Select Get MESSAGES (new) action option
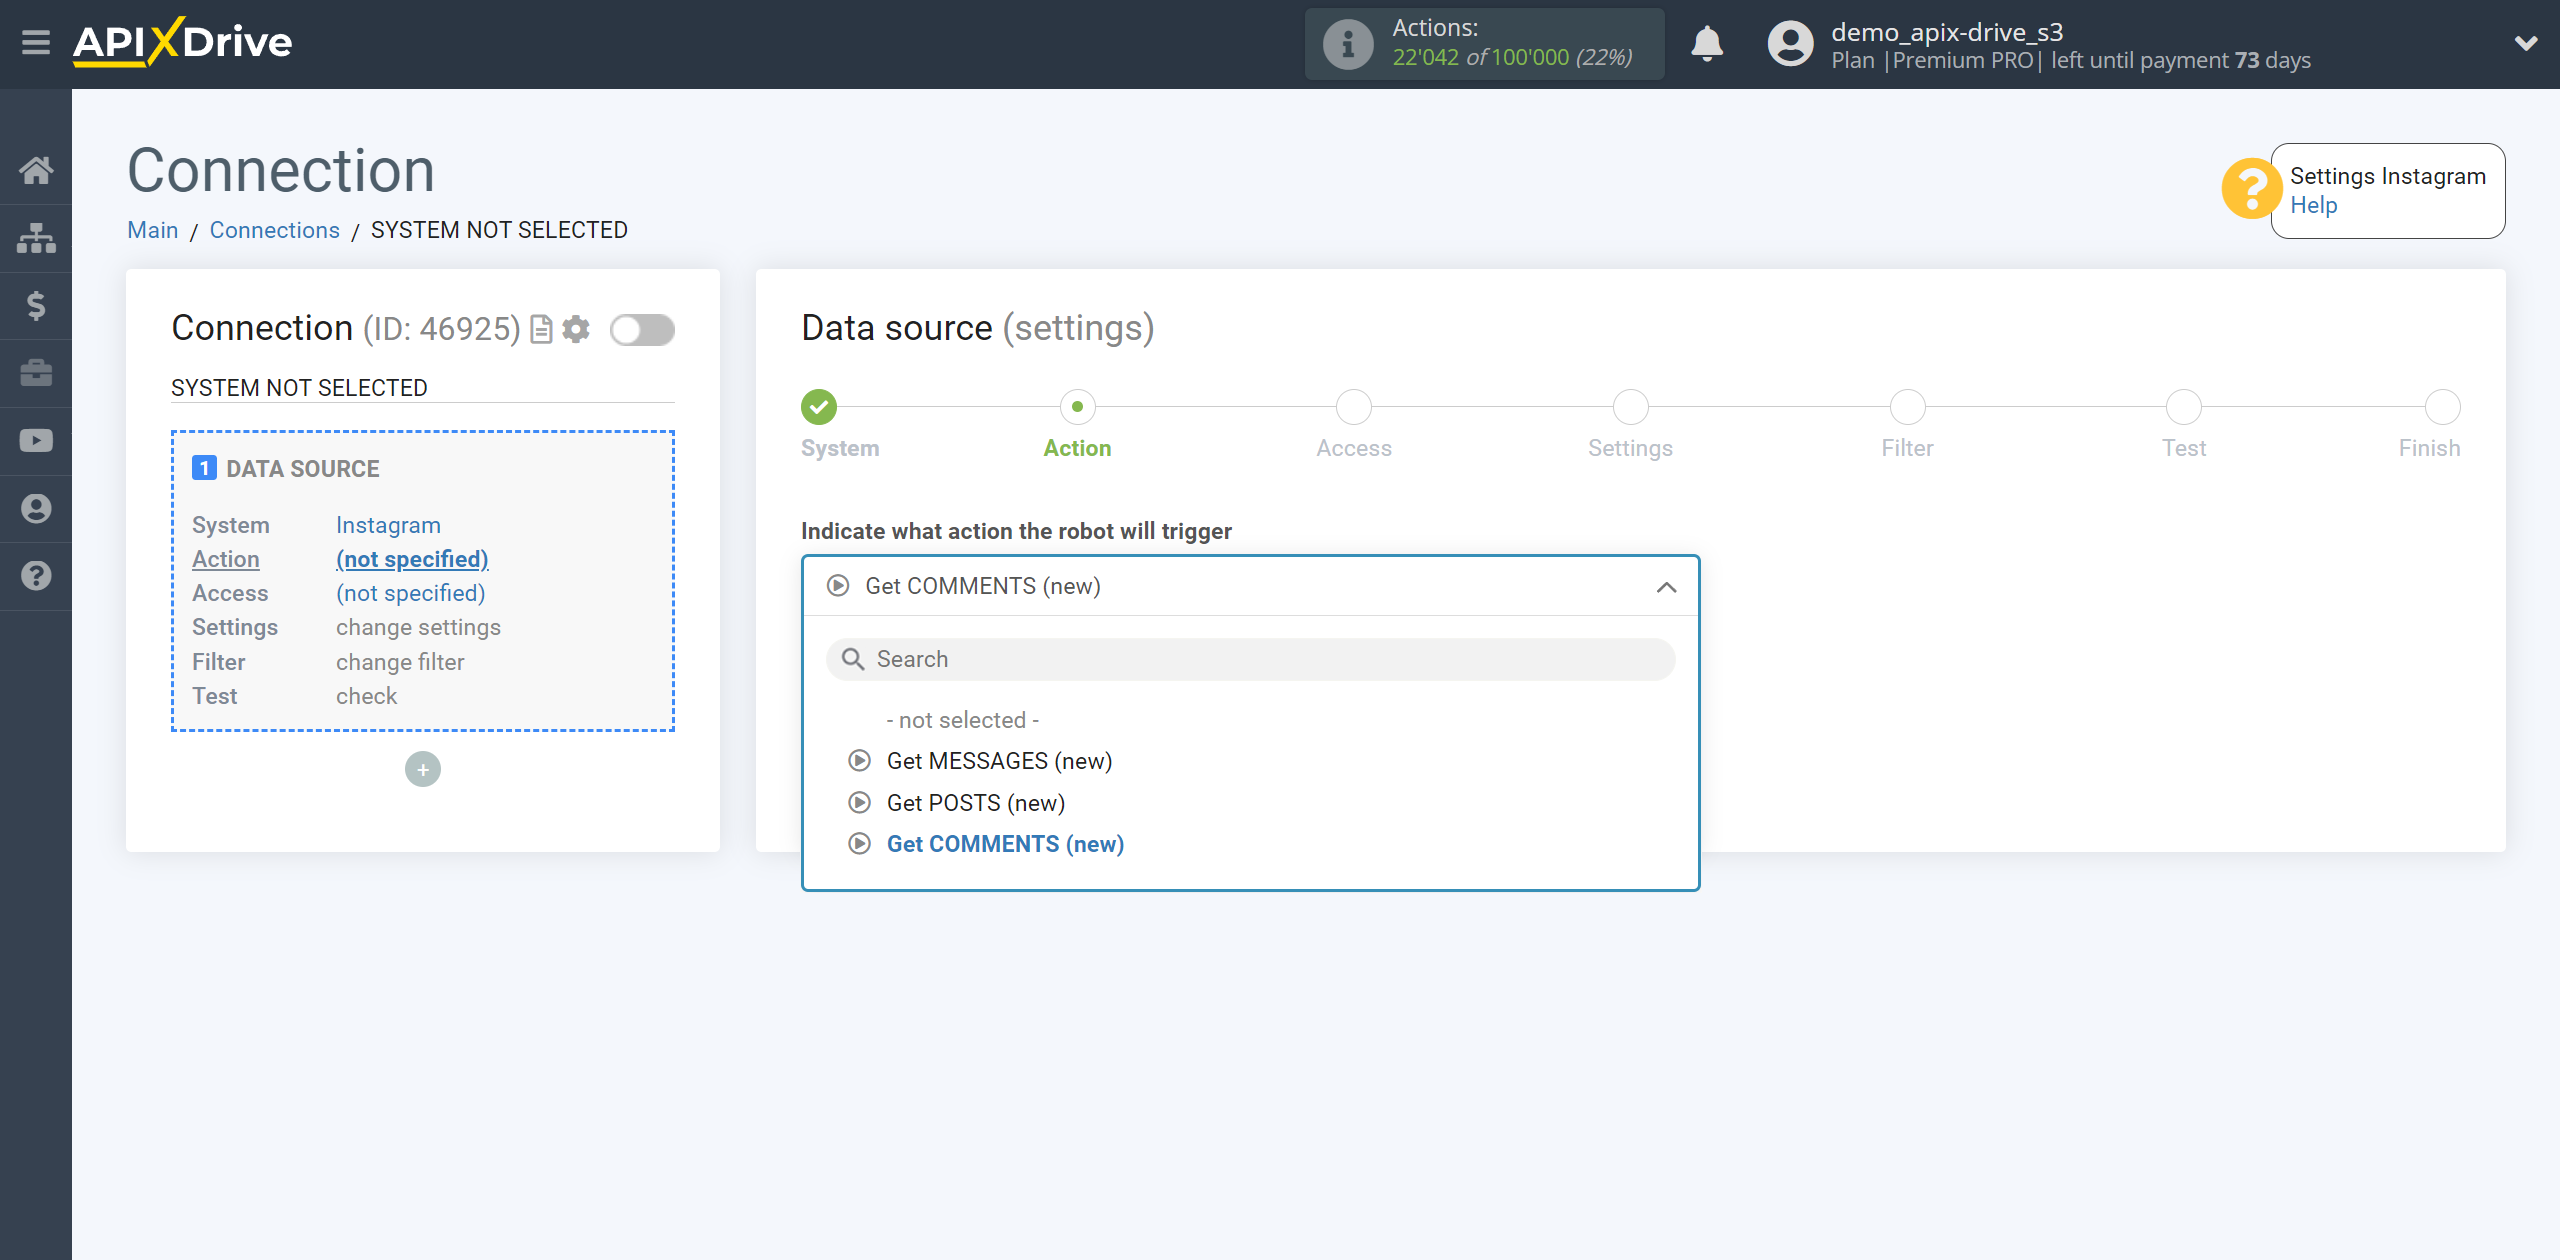This screenshot has height=1260, width=2560. [x=998, y=761]
